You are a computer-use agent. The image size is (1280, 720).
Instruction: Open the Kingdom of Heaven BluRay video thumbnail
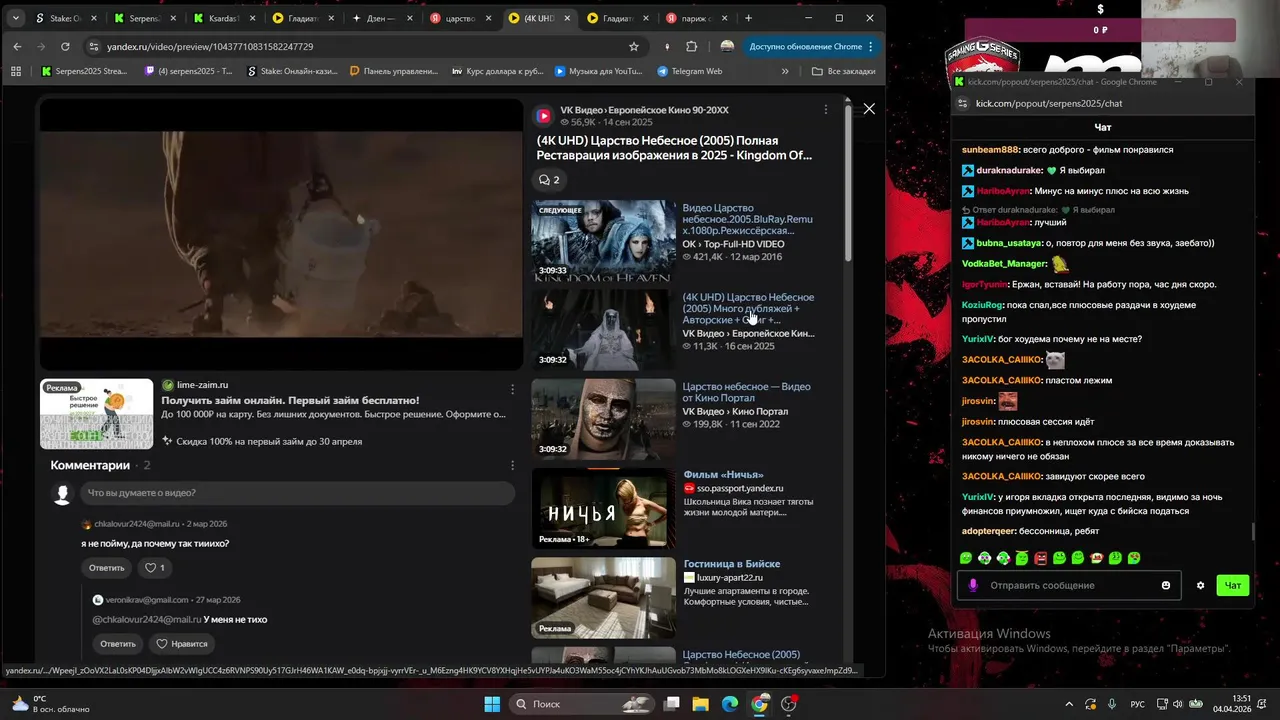[x=604, y=241]
